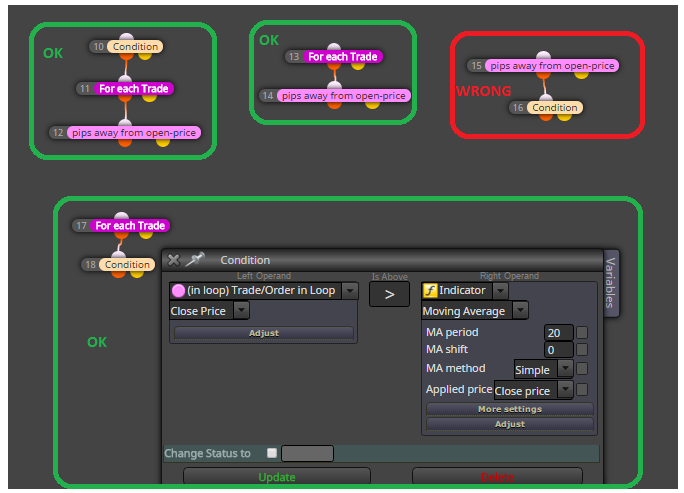The image size is (684, 493).
Task: Open the Trade/Order in Loop dropdown
Action: pos(350,291)
